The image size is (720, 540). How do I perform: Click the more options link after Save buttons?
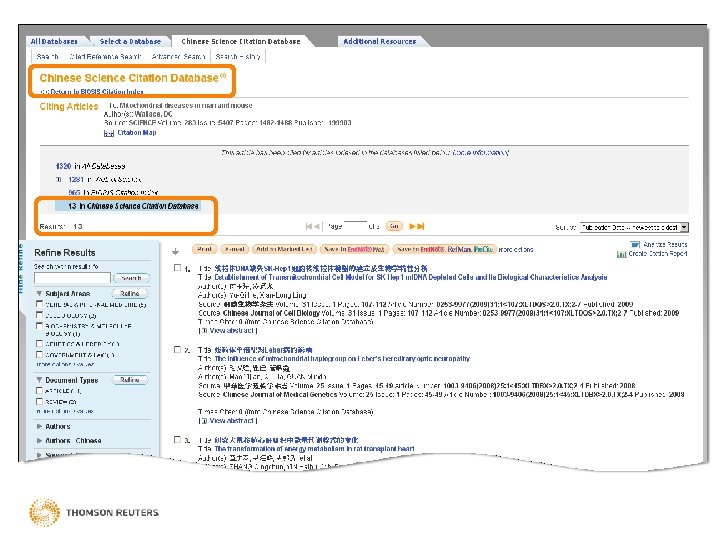click(516, 249)
